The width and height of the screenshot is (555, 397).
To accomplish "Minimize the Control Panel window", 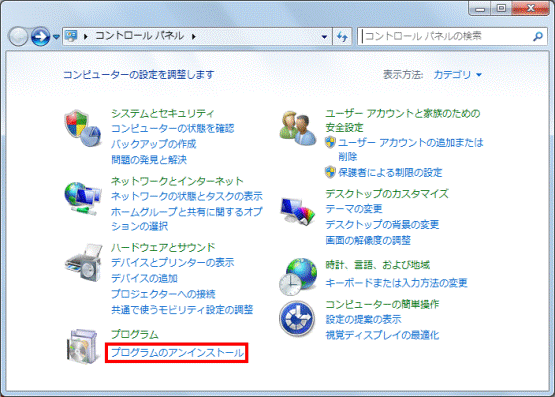I will pos(480,8).
